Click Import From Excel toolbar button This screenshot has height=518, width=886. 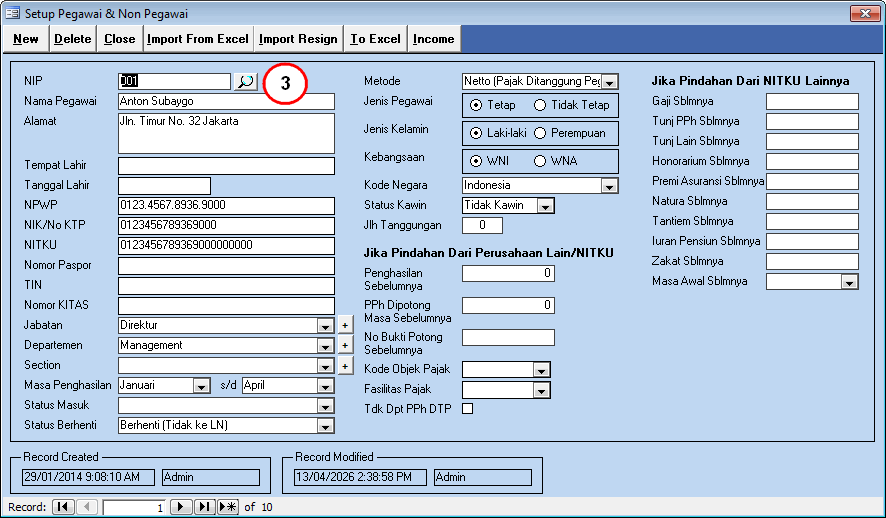[x=197, y=39]
